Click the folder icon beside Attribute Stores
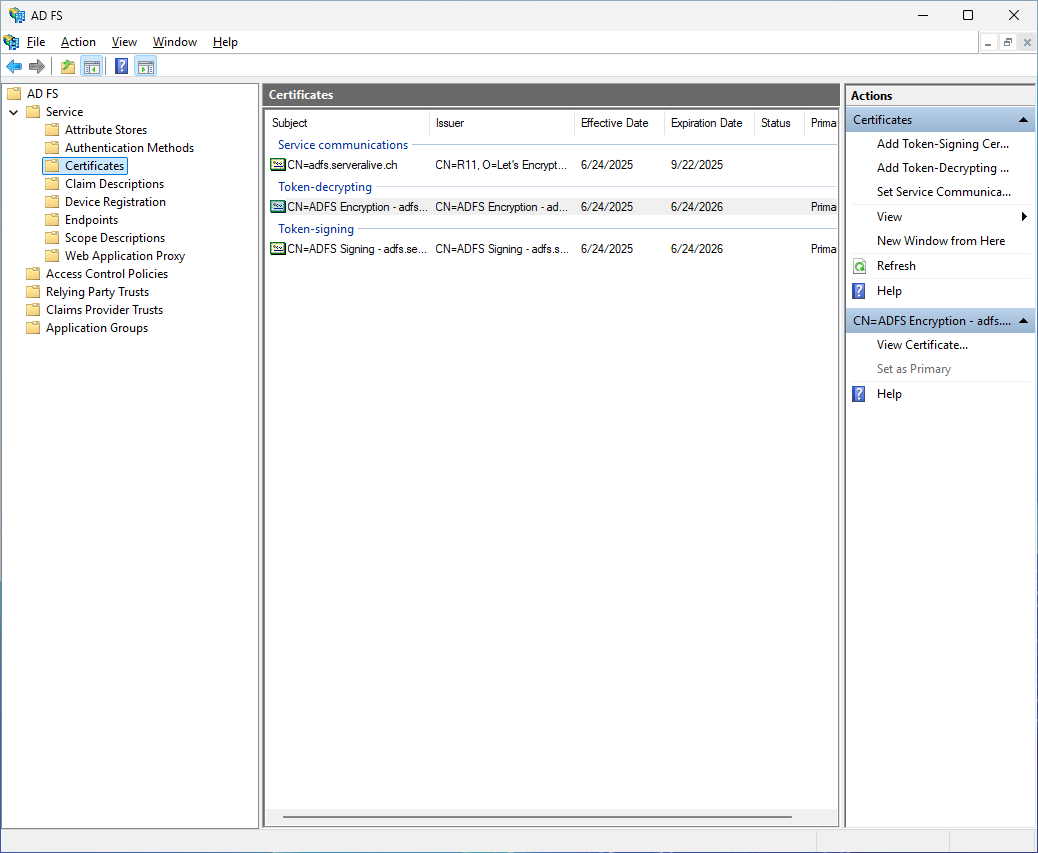Viewport: 1038px width, 853px height. coord(52,130)
